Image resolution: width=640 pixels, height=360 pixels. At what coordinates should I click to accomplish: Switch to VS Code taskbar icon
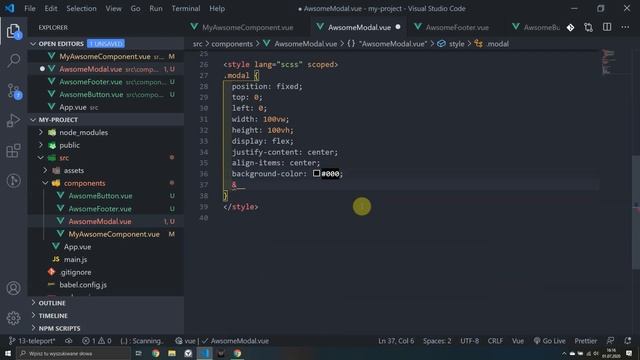point(204,353)
